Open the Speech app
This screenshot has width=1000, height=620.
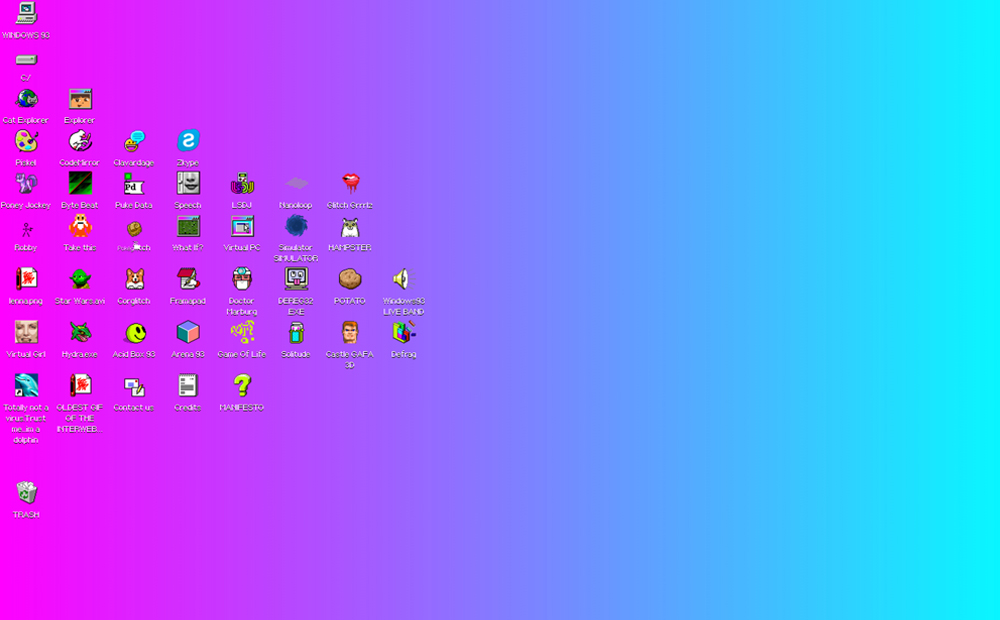coord(188,184)
